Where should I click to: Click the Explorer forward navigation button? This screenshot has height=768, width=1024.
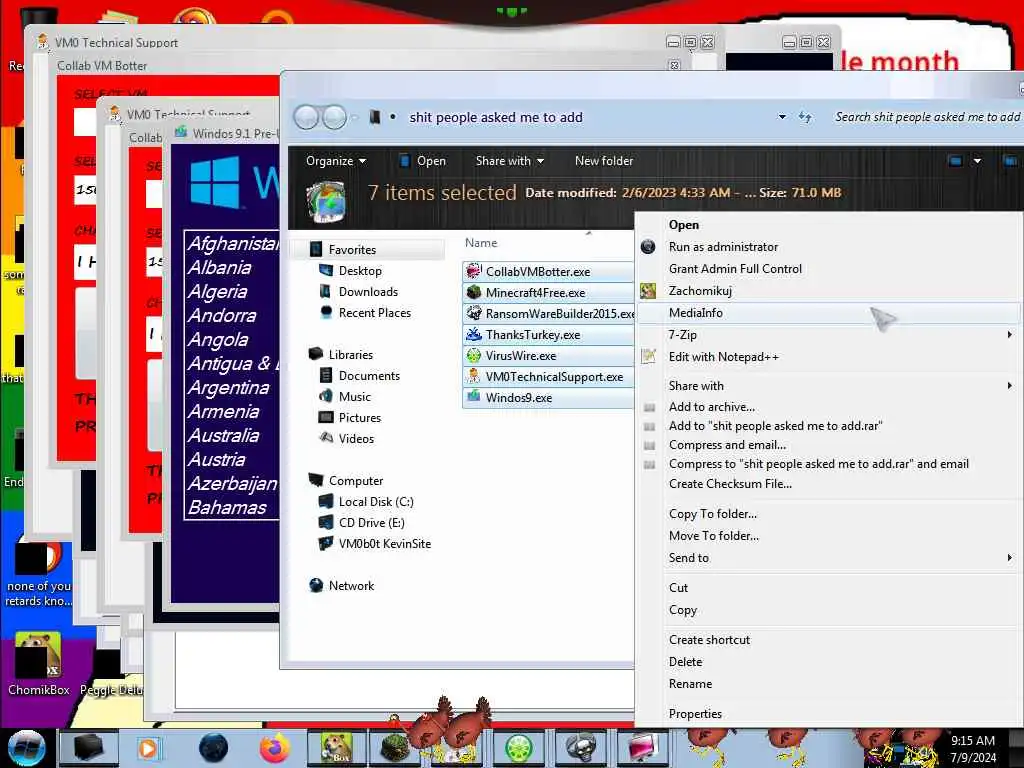(x=334, y=118)
